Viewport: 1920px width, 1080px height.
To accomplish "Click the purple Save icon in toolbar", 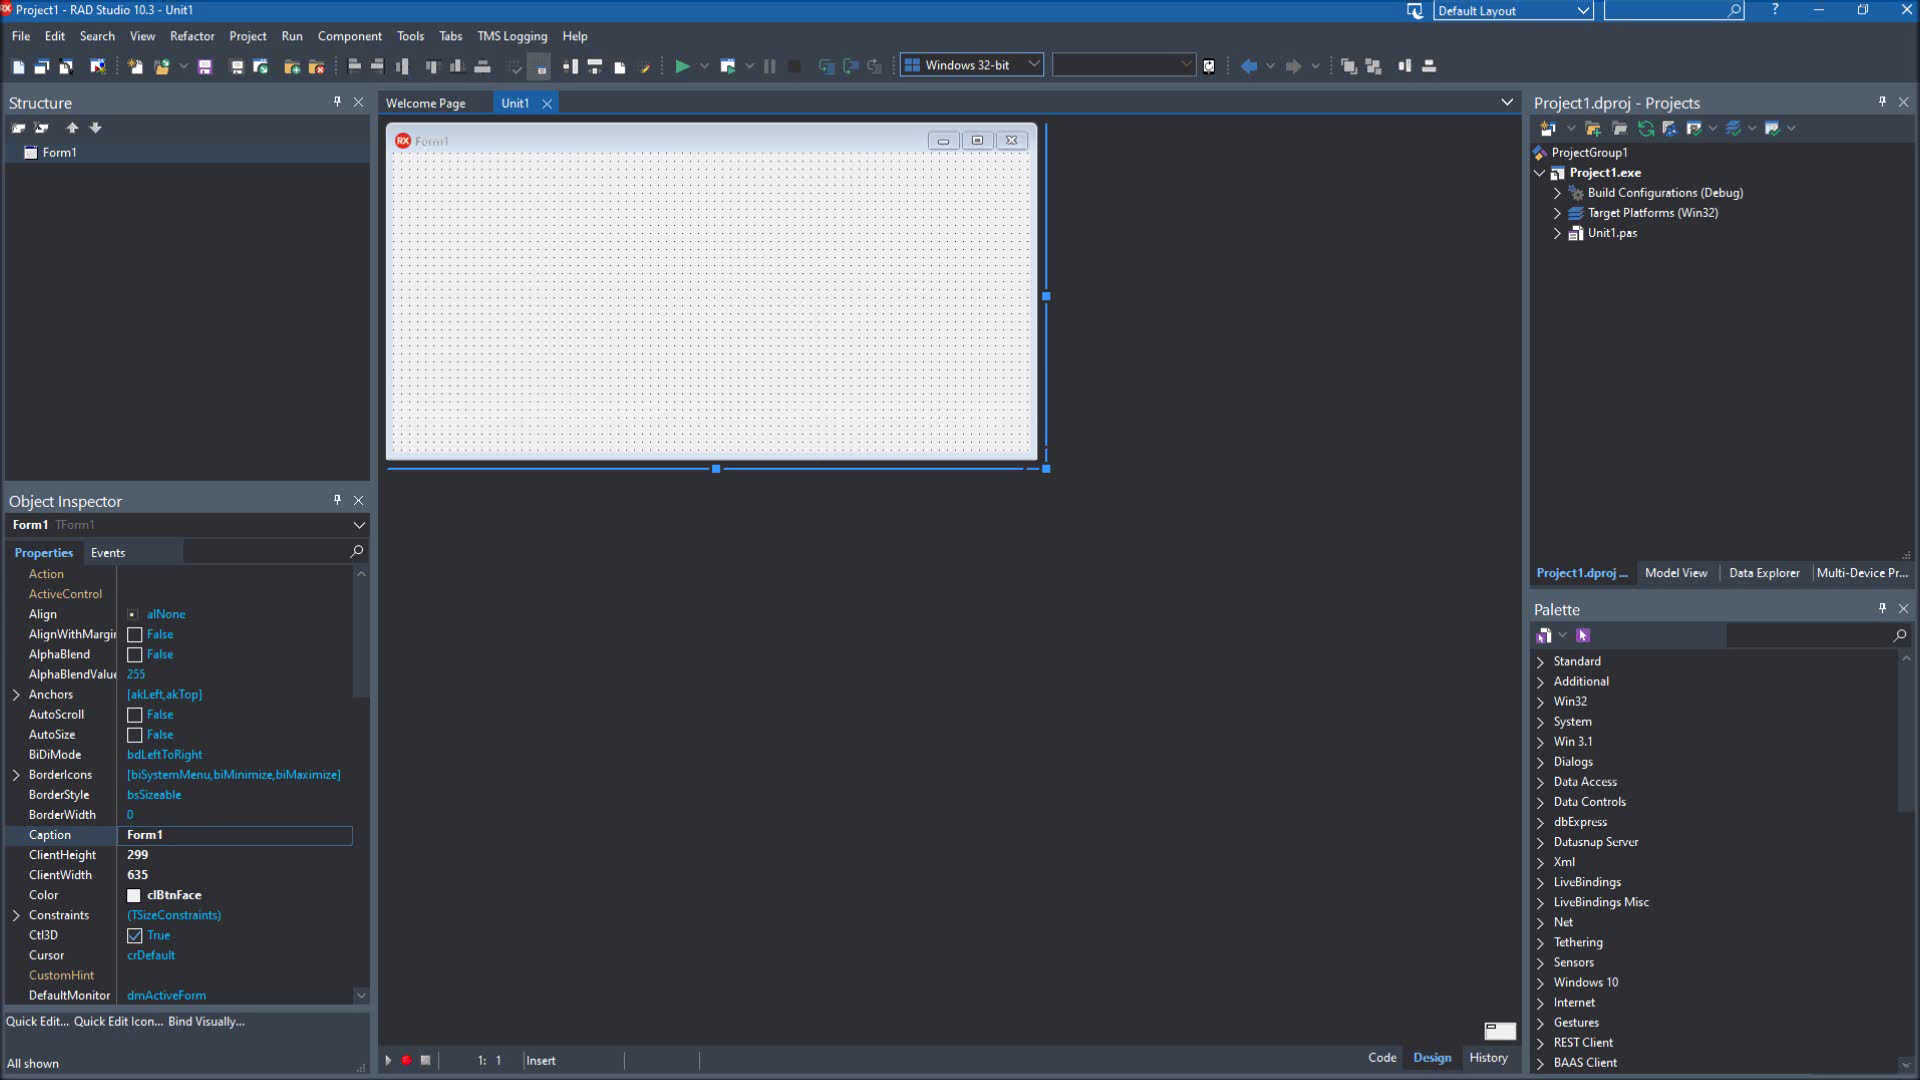I will click(x=205, y=66).
